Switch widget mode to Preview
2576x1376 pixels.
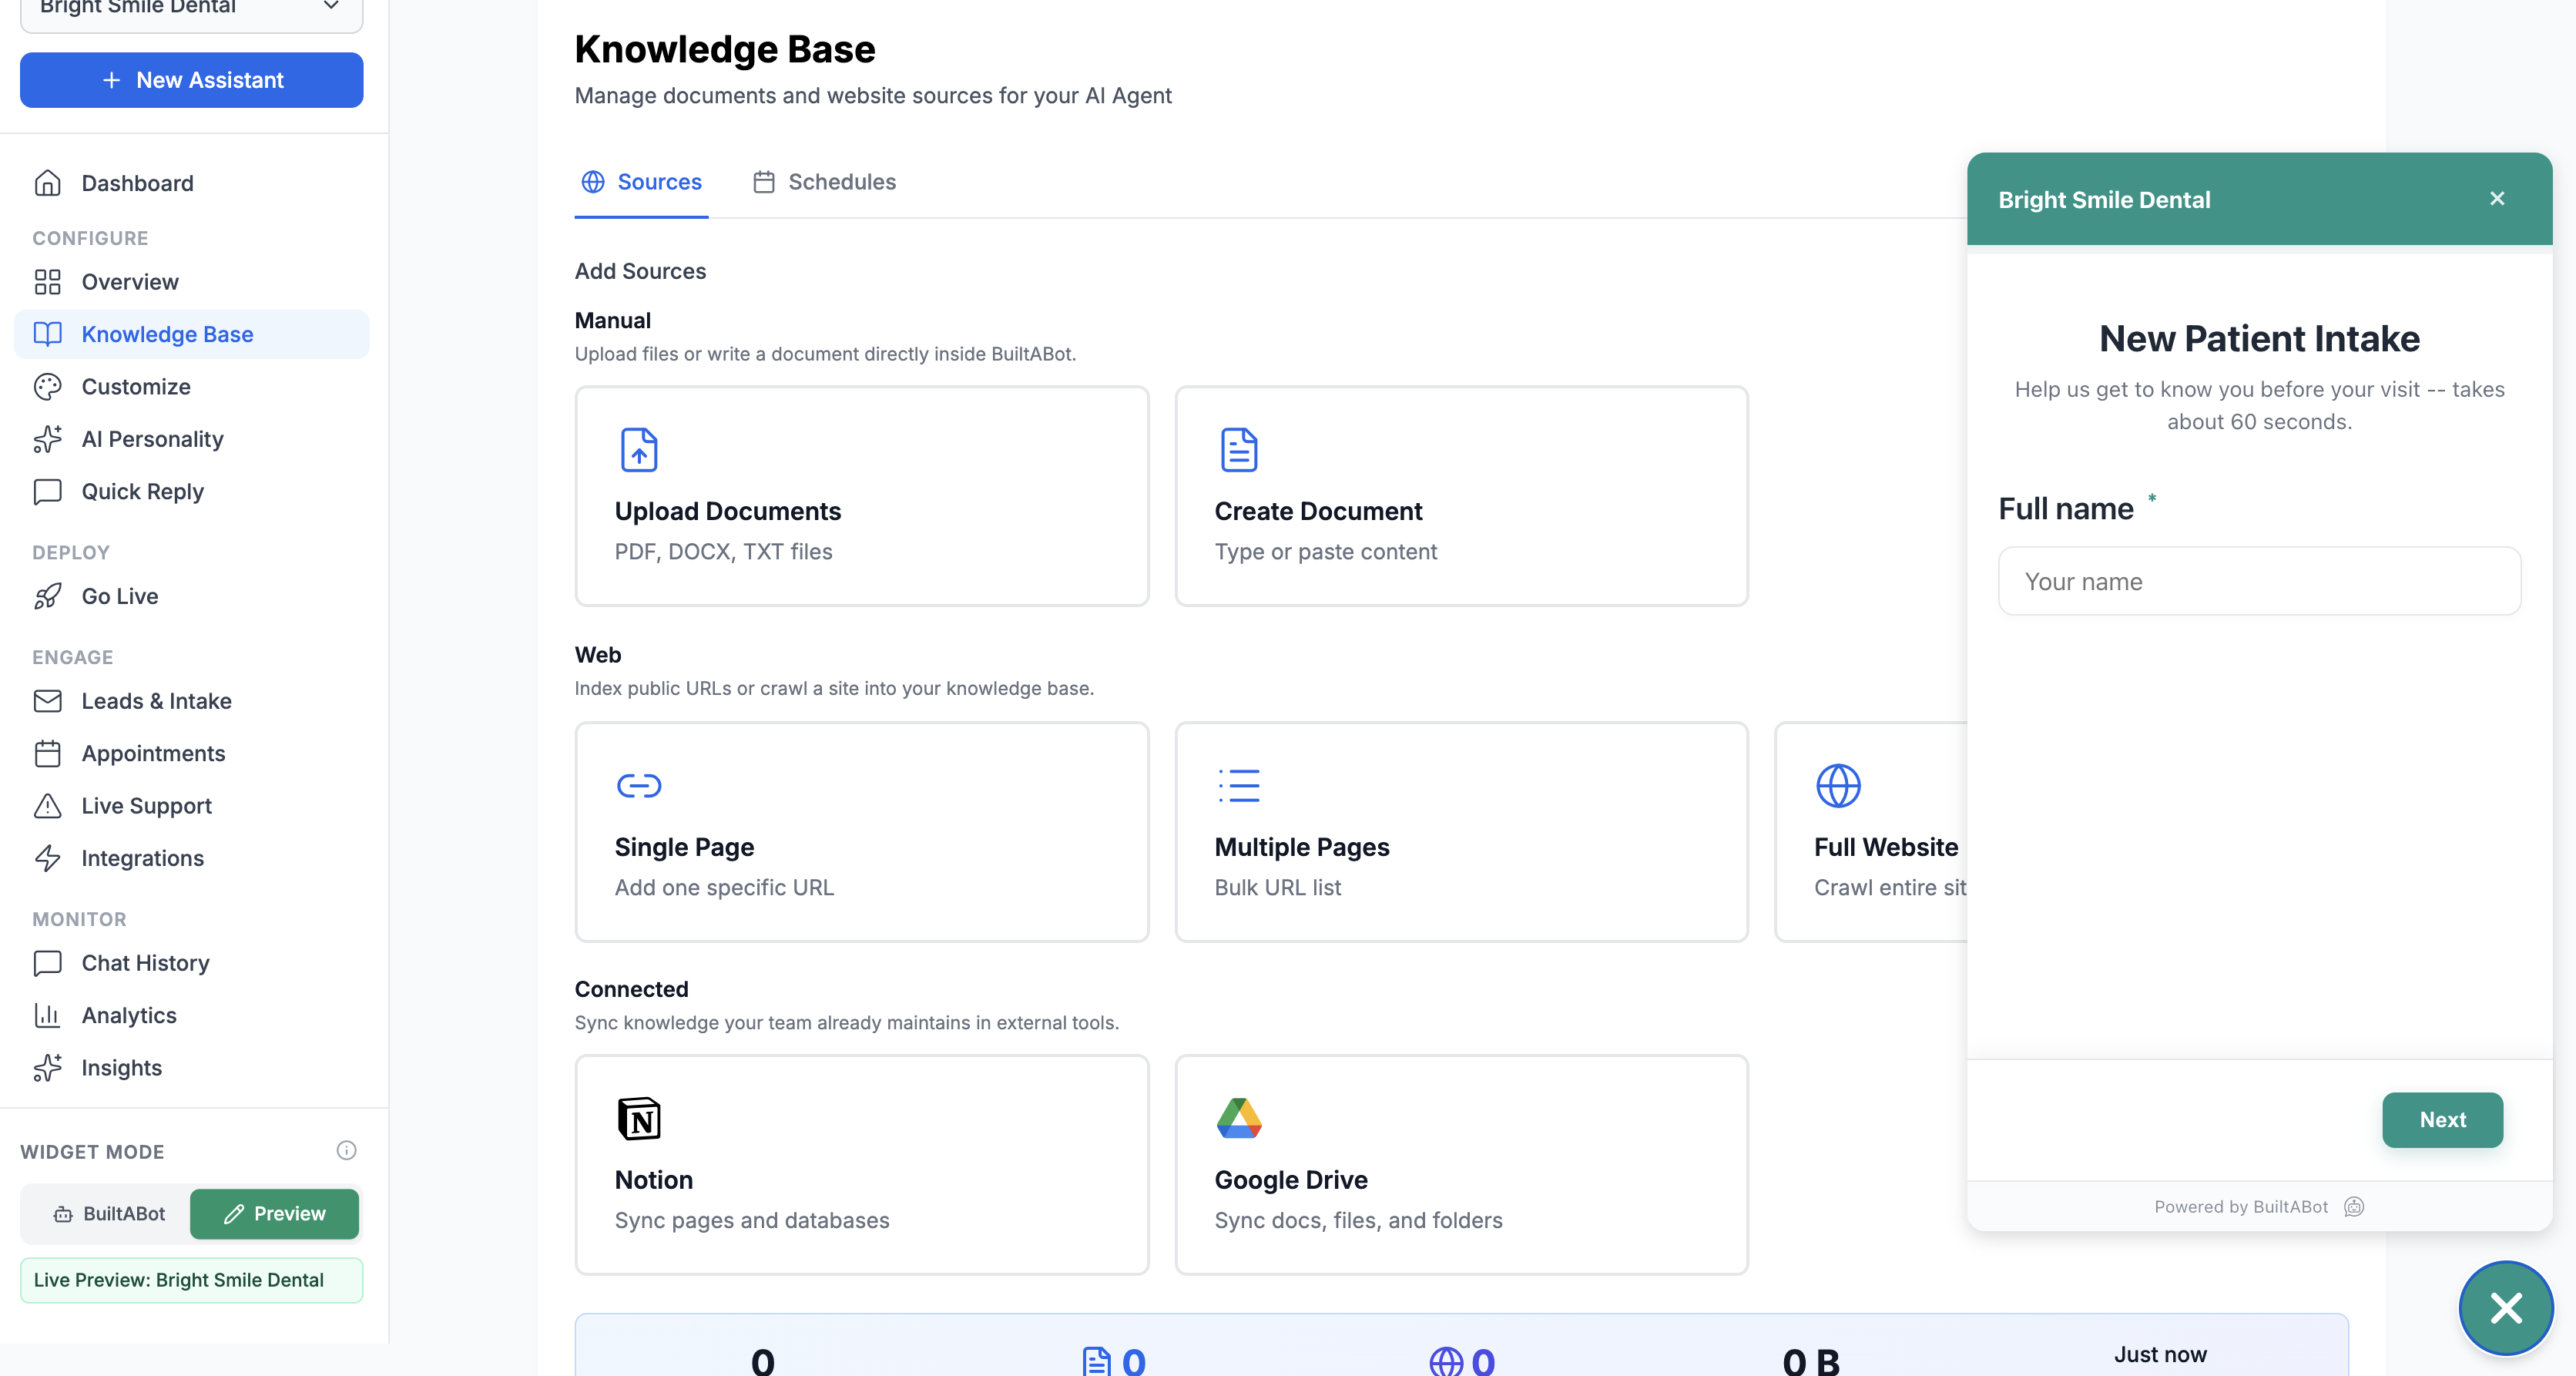(x=274, y=1214)
